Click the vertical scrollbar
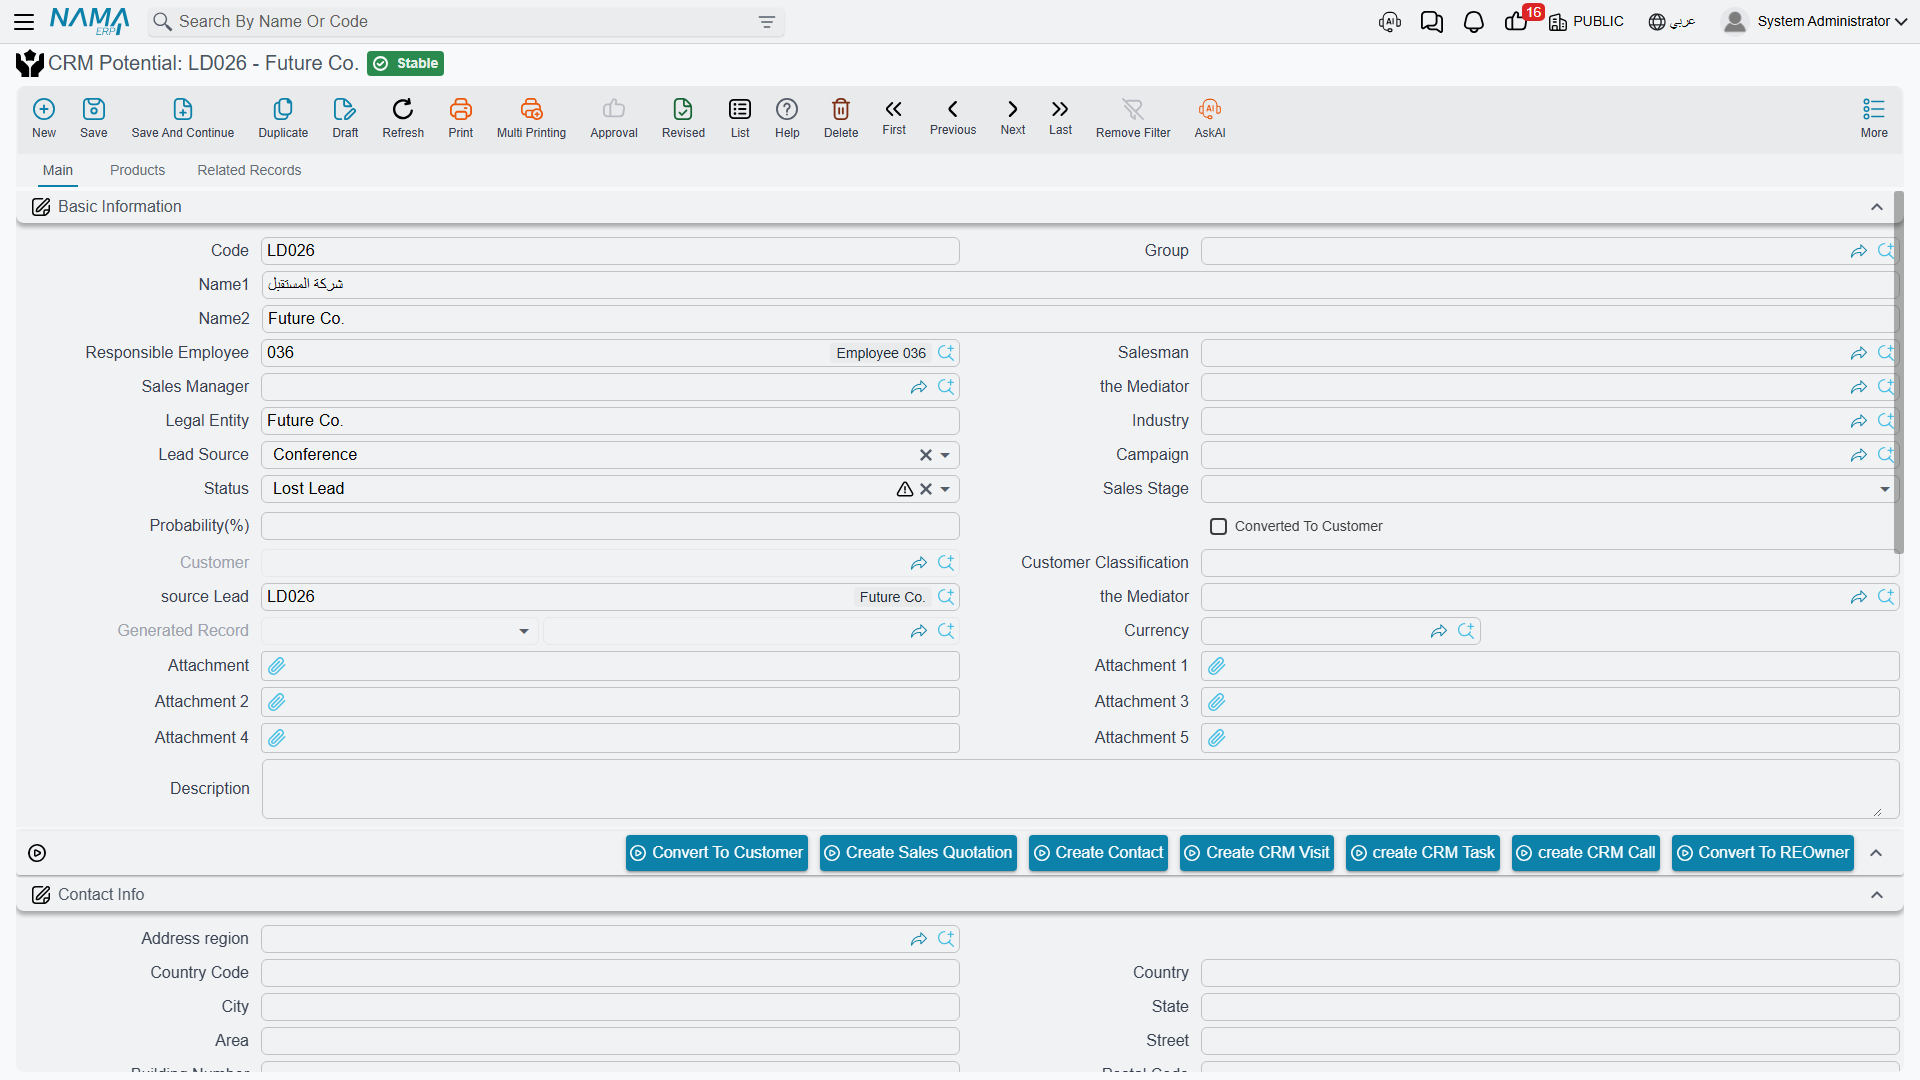Viewport: 1920px width, 1080px height. click(x=1898, y=372)
